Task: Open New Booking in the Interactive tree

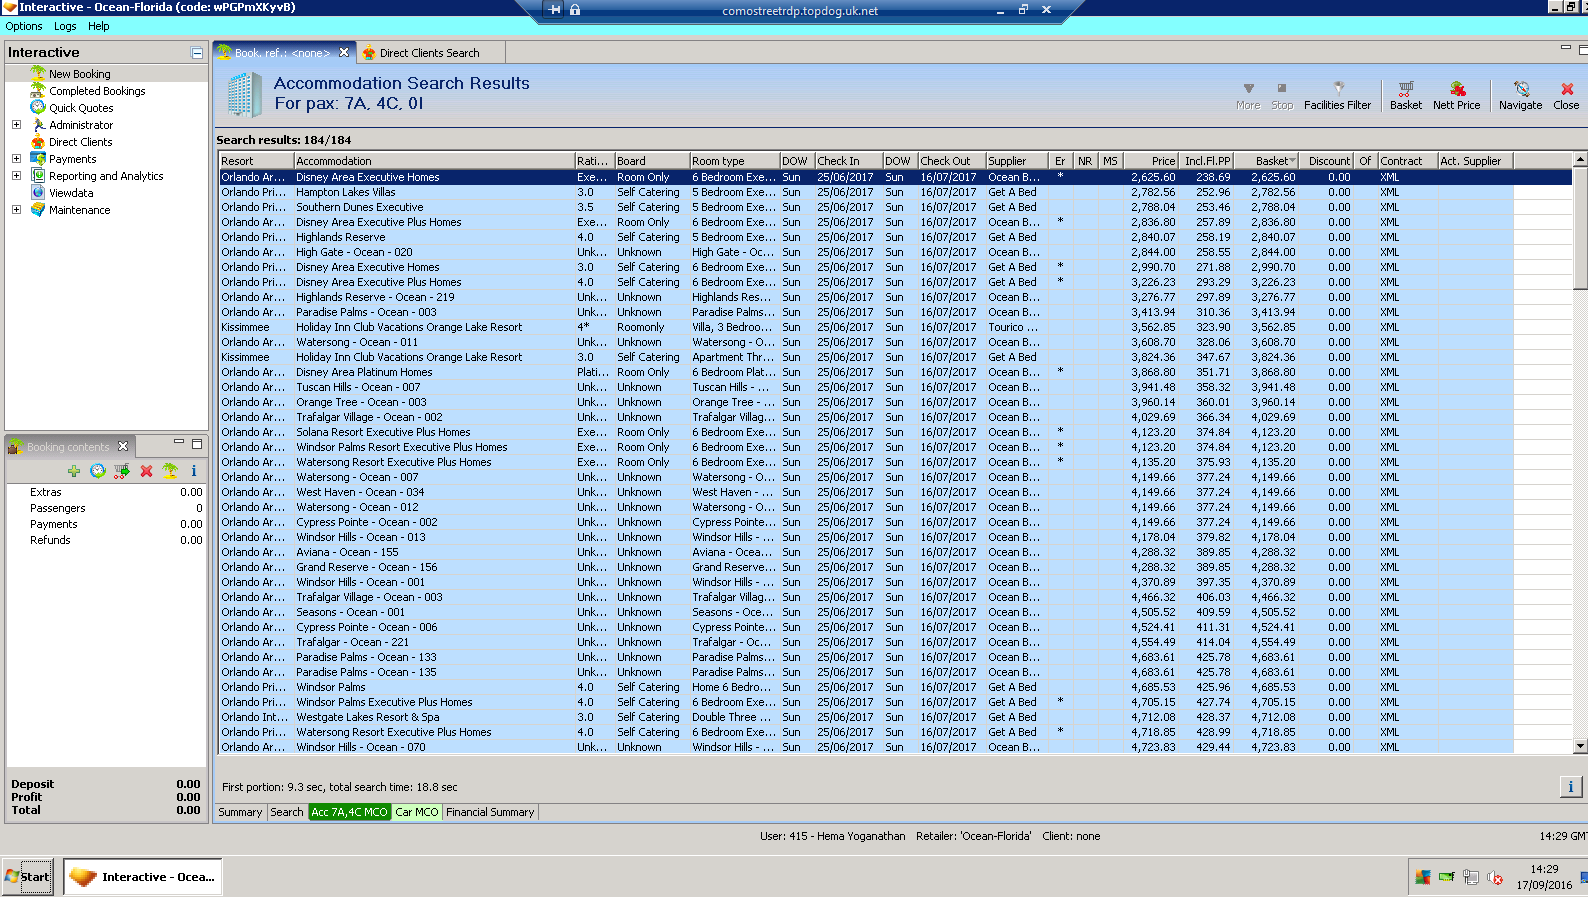Action: (80, 74)
